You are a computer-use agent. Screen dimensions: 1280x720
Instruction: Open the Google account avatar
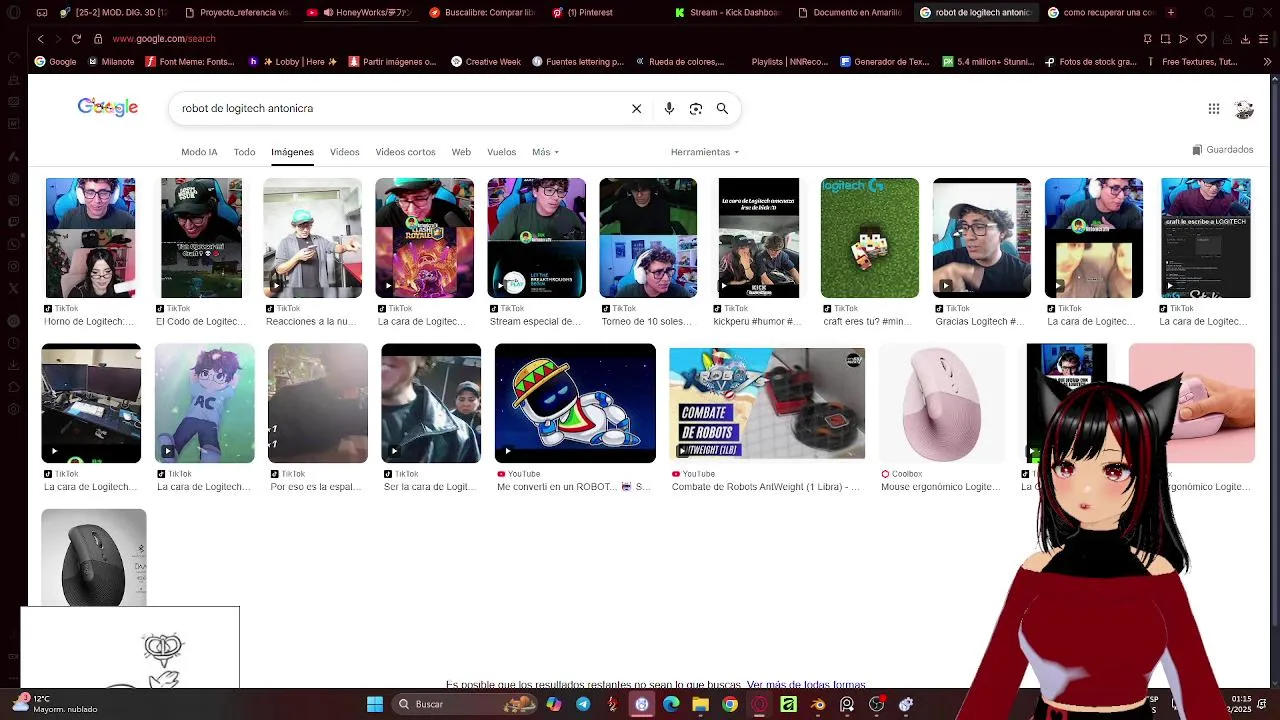[1244, 109]
